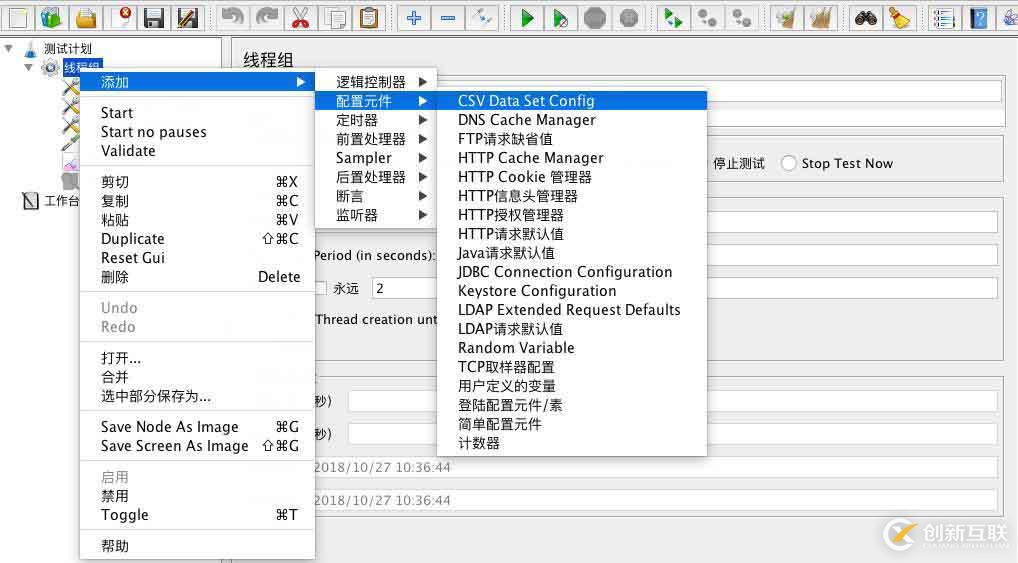Viewport: 1018px width, 563px height.
Task: Click the Paste clipboard icon
Action: pos(369,18)
